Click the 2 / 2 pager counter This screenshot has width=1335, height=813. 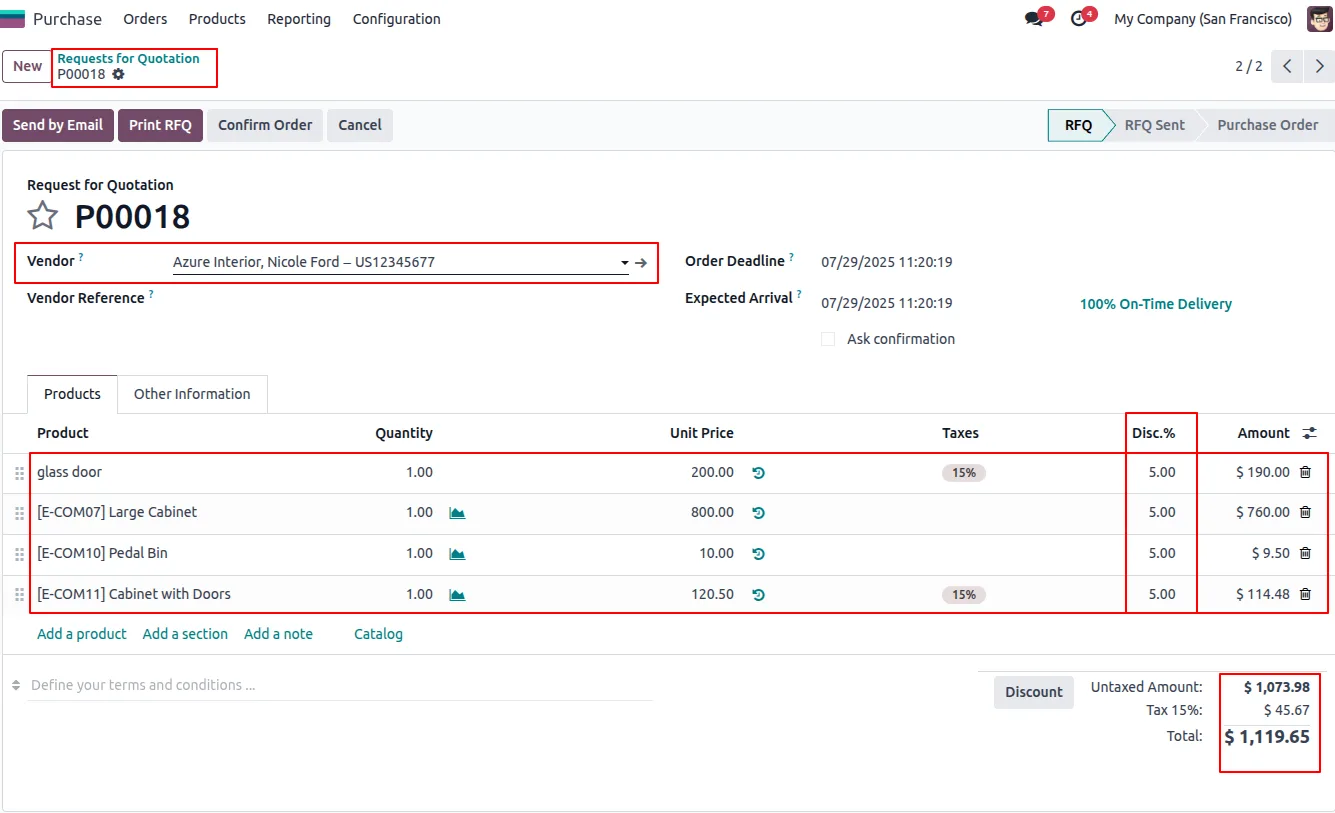[x=1248, y=66]
